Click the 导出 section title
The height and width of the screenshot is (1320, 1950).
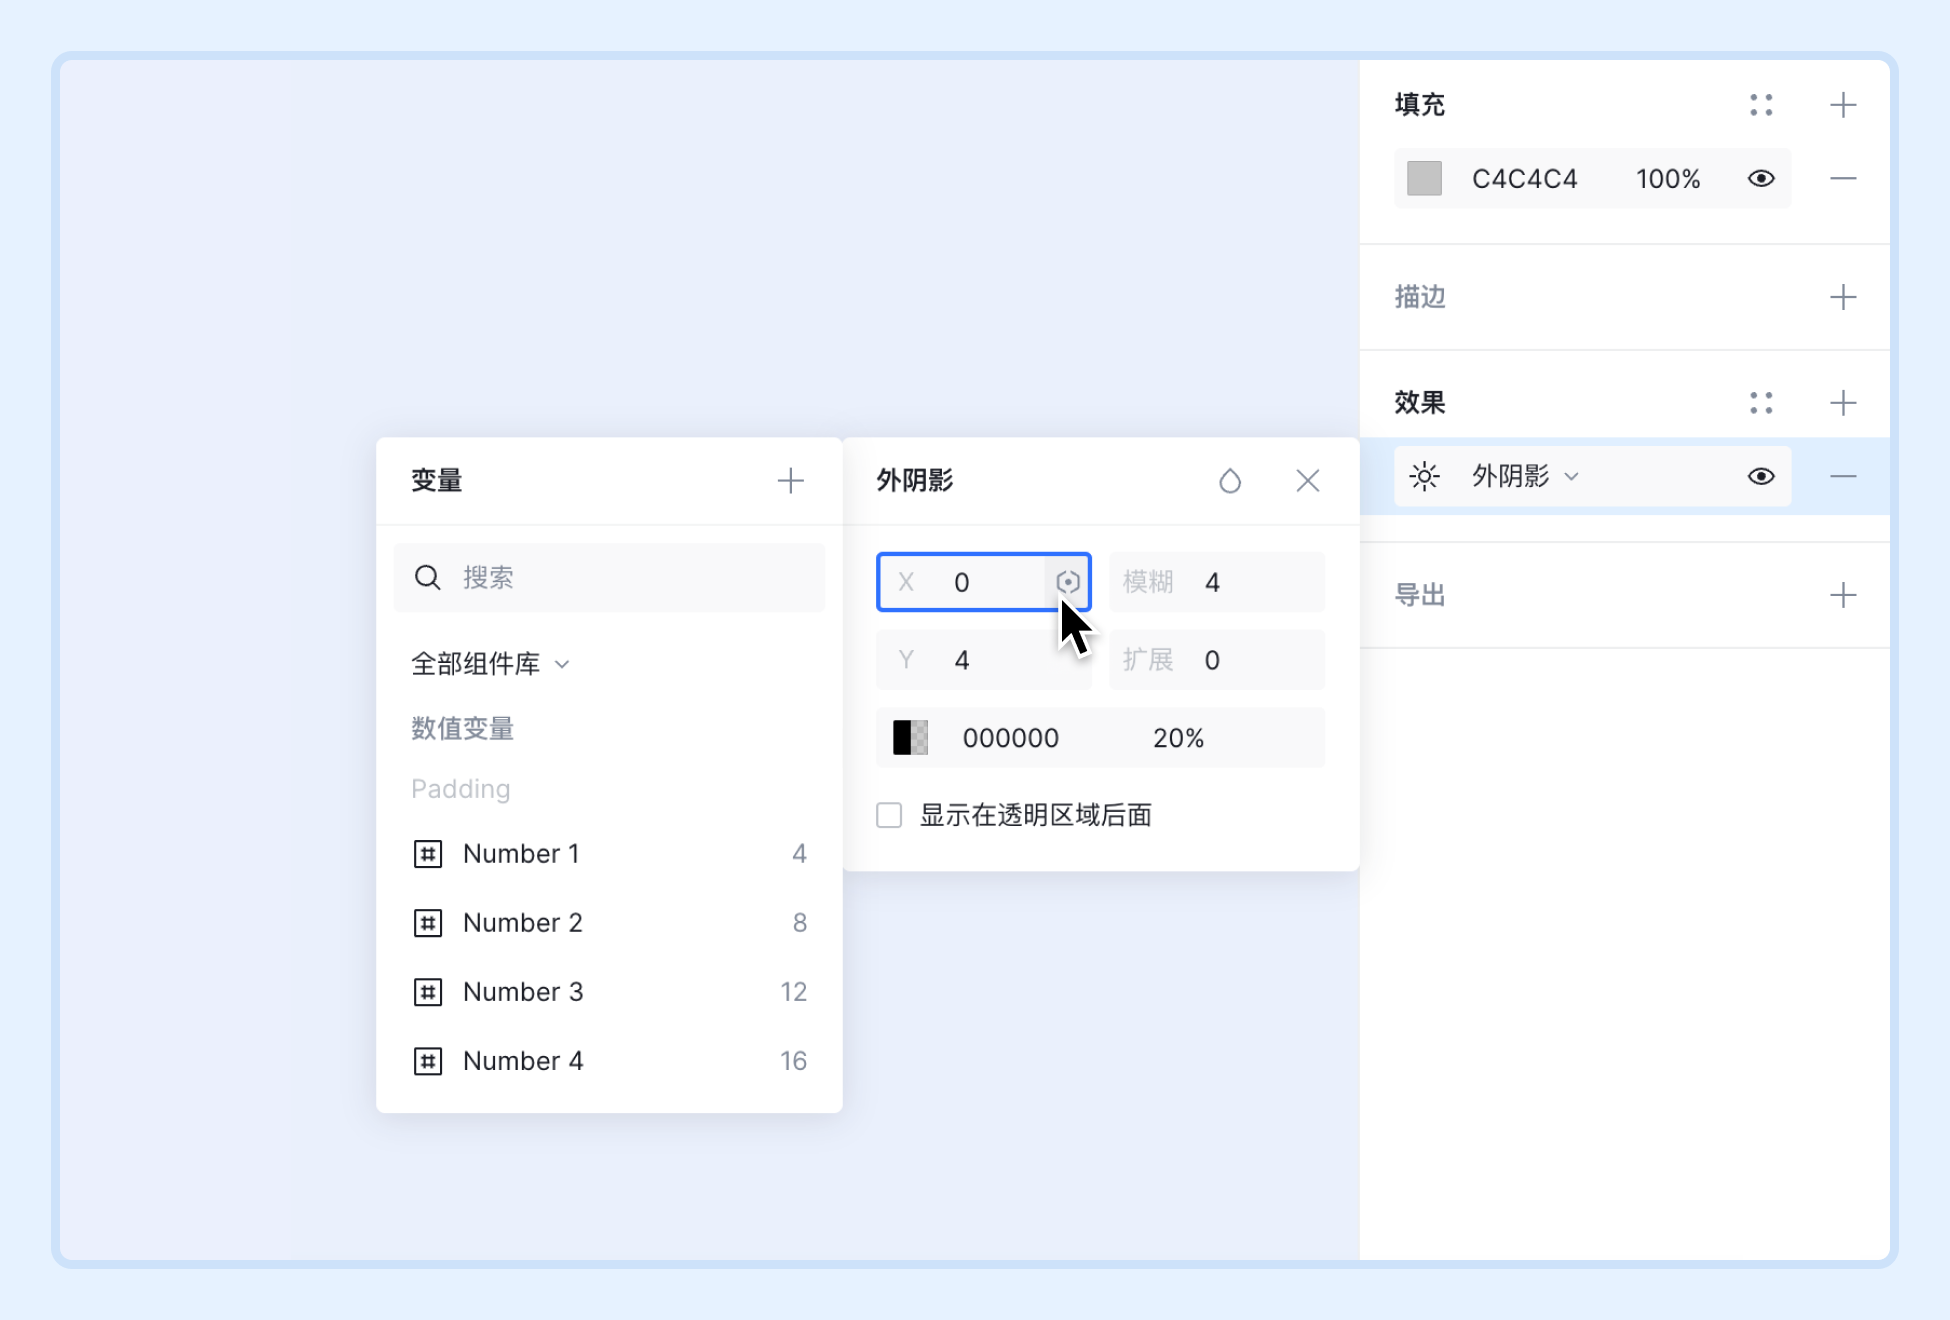tap(1420, 595)
